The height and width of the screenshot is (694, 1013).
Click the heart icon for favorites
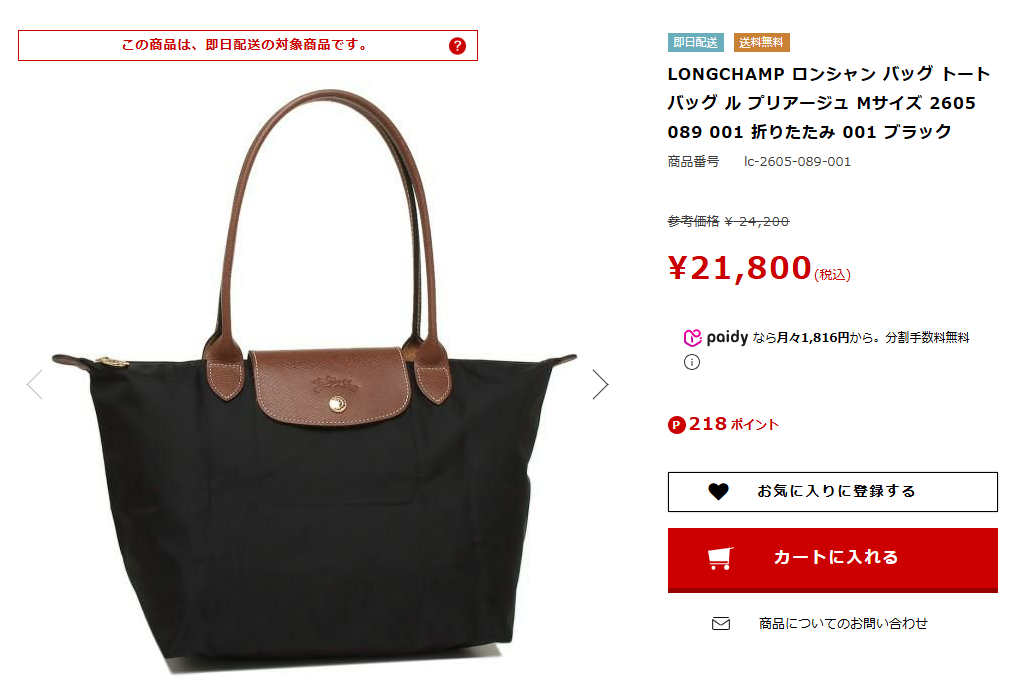coord(718,492)
